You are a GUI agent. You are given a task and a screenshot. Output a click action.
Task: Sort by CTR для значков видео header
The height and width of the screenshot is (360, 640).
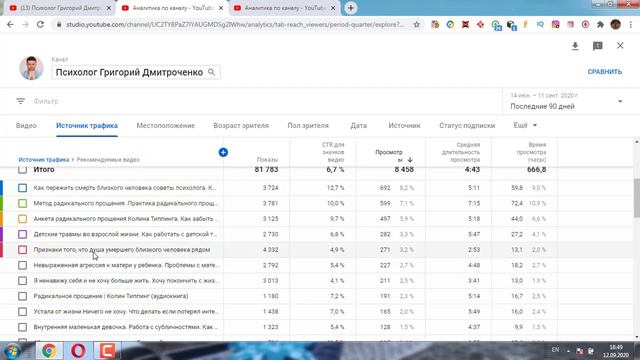coord(333,152)
